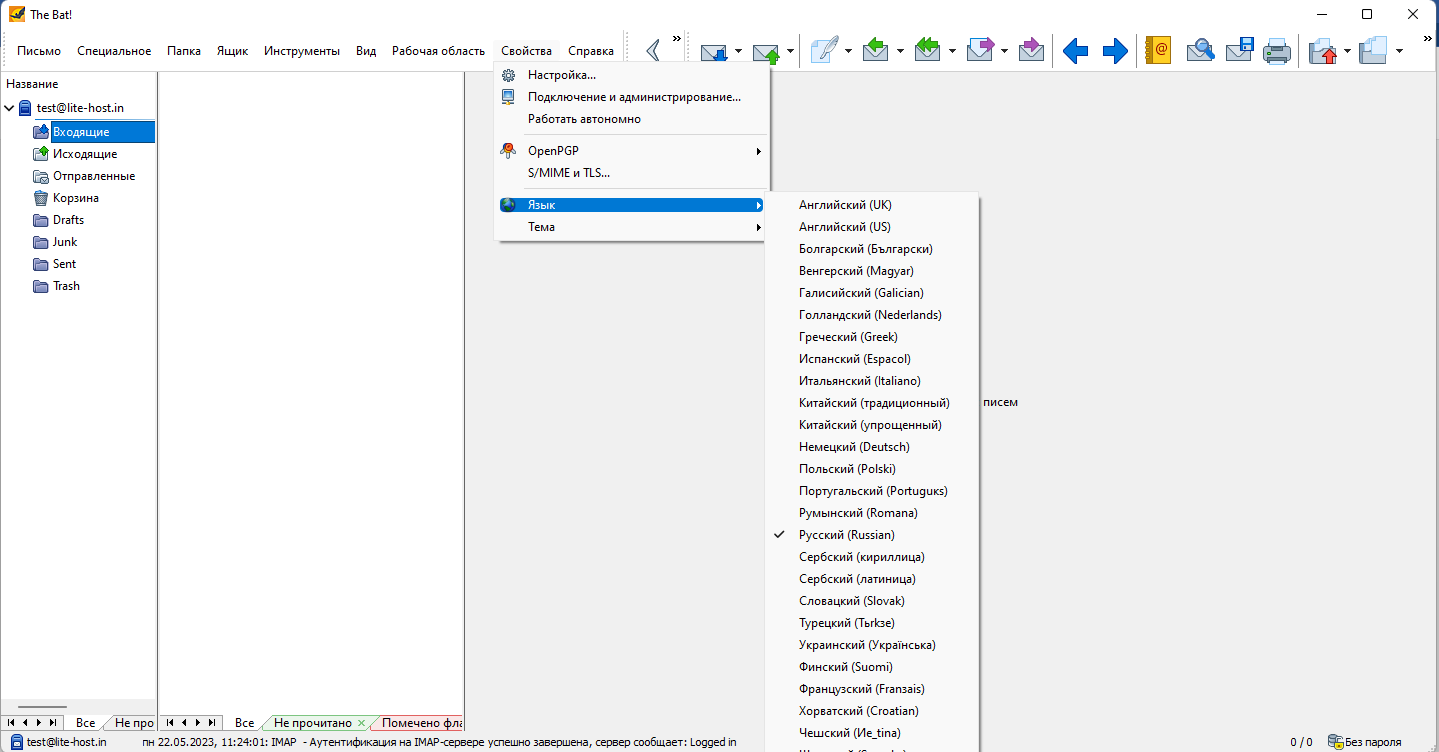Viewport: 1439px width, 752px height.
Task: Click the Send queued mail icon
Action: coord(766,51)
